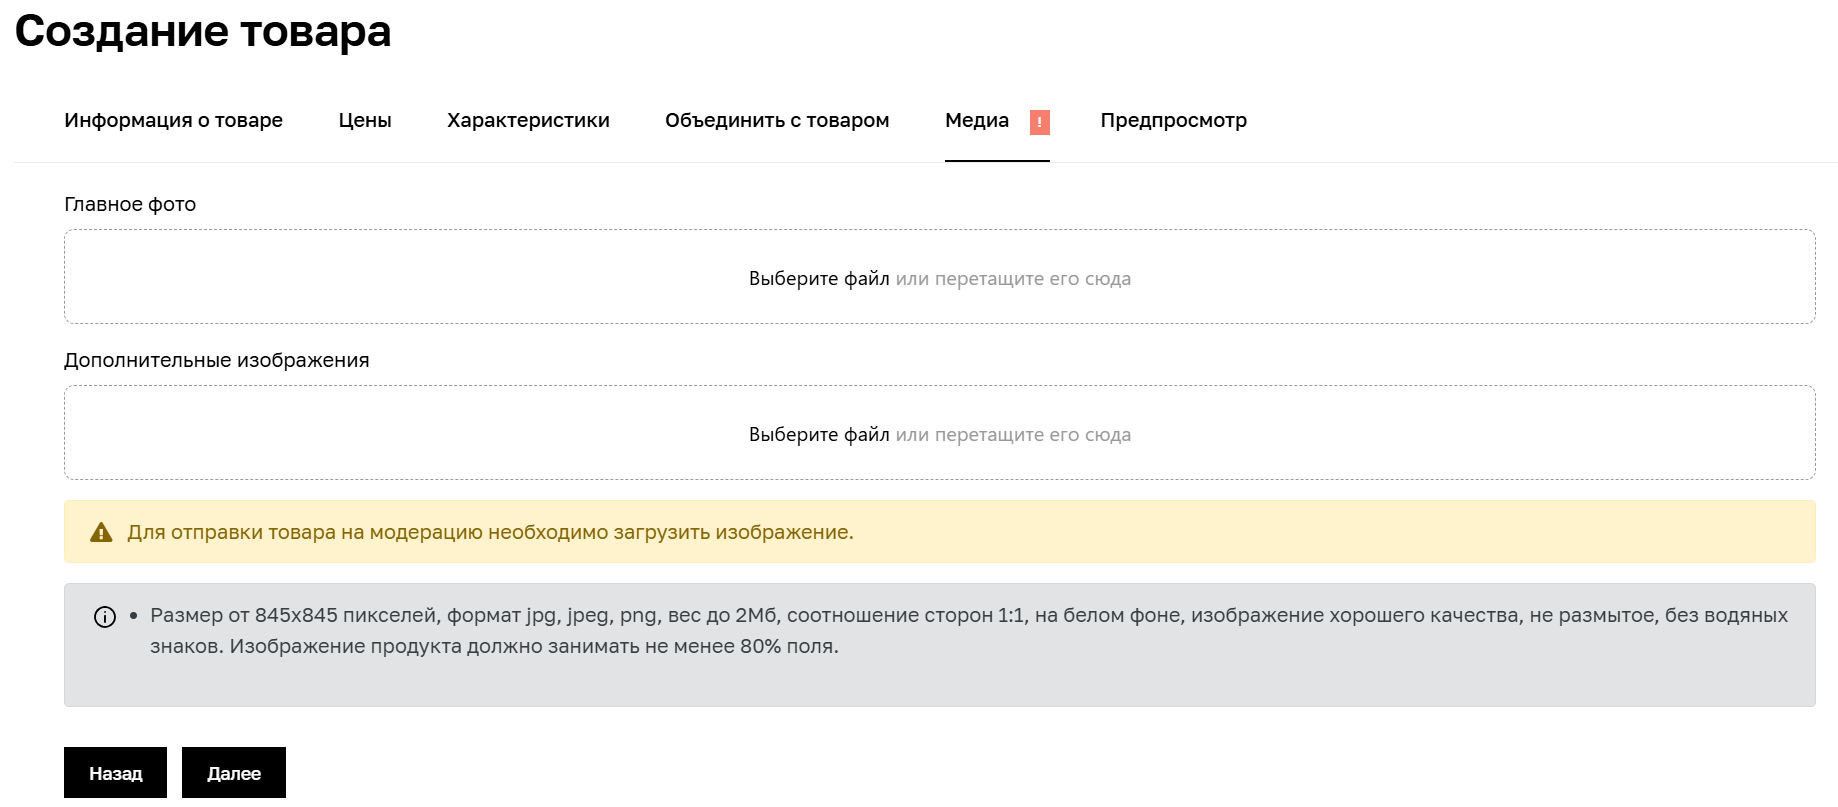Click the info circle icon beside image requirements
This screenshot has width=1838, height=807.
[103, 617]
